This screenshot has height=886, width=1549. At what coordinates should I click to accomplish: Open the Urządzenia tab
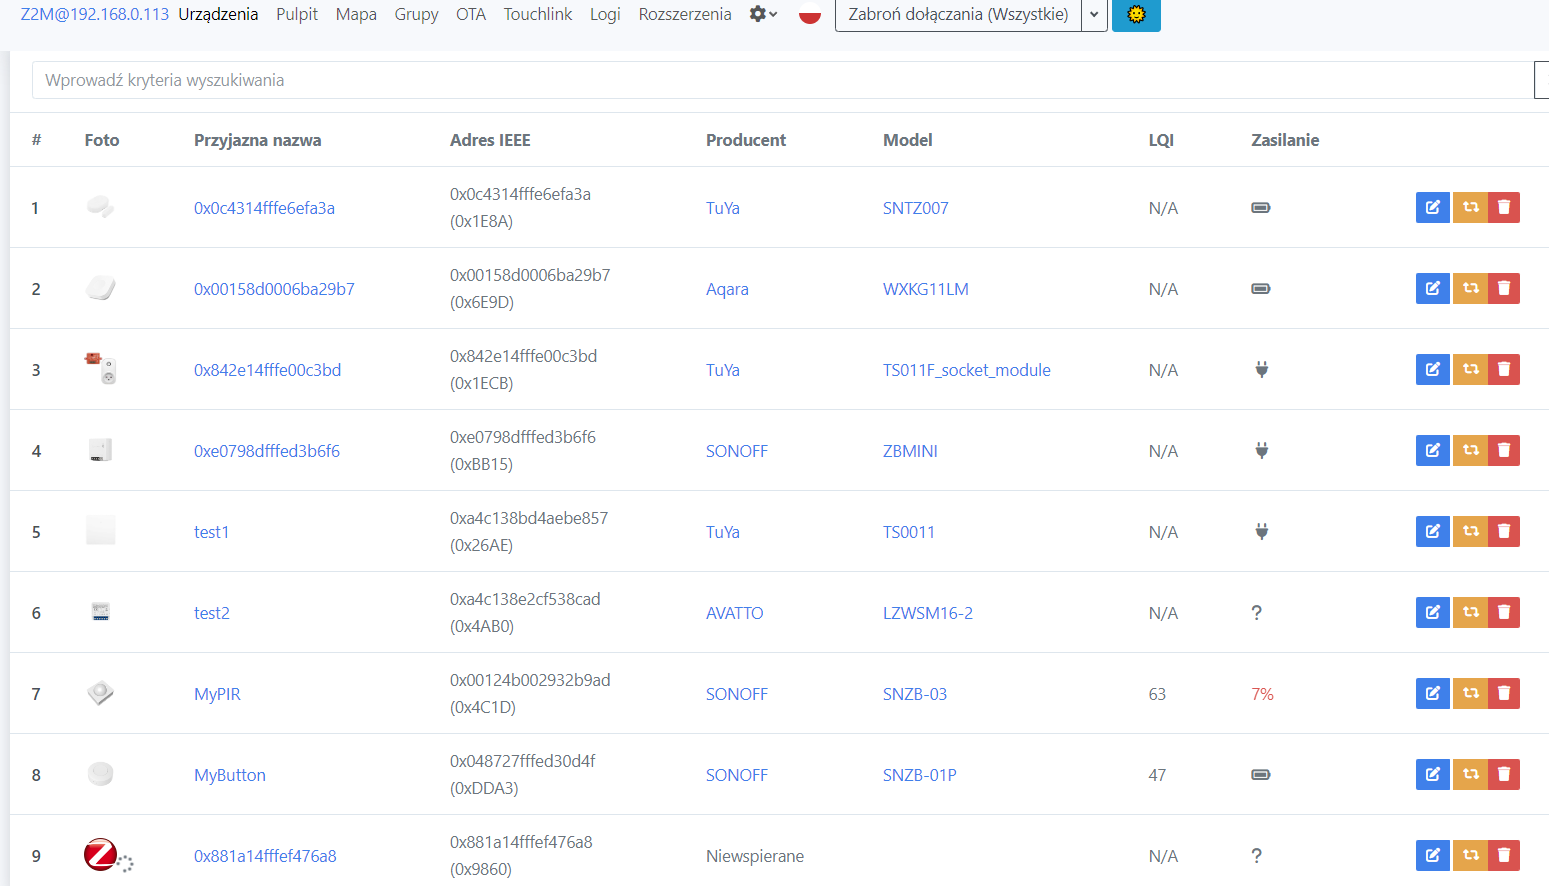pyautogui.click(x=218, y=14)
